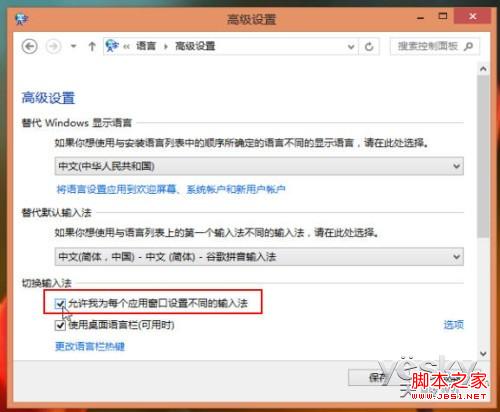Click the search magnifier icon
The height and width of the screenshot is (412, 500).
tap(469, 46)
